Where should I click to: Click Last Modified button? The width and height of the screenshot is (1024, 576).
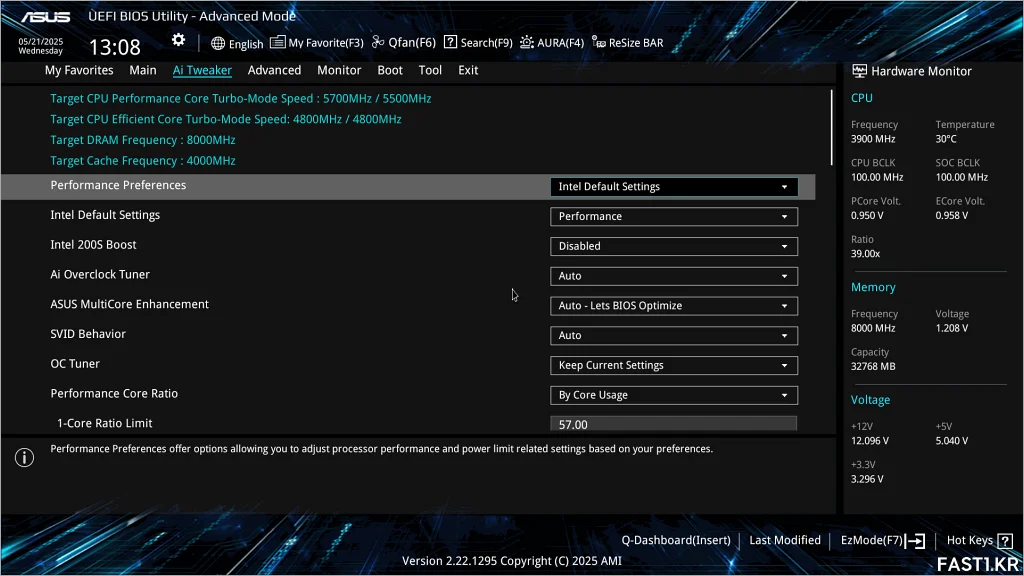pyautogui.click(x=784, y=540)
